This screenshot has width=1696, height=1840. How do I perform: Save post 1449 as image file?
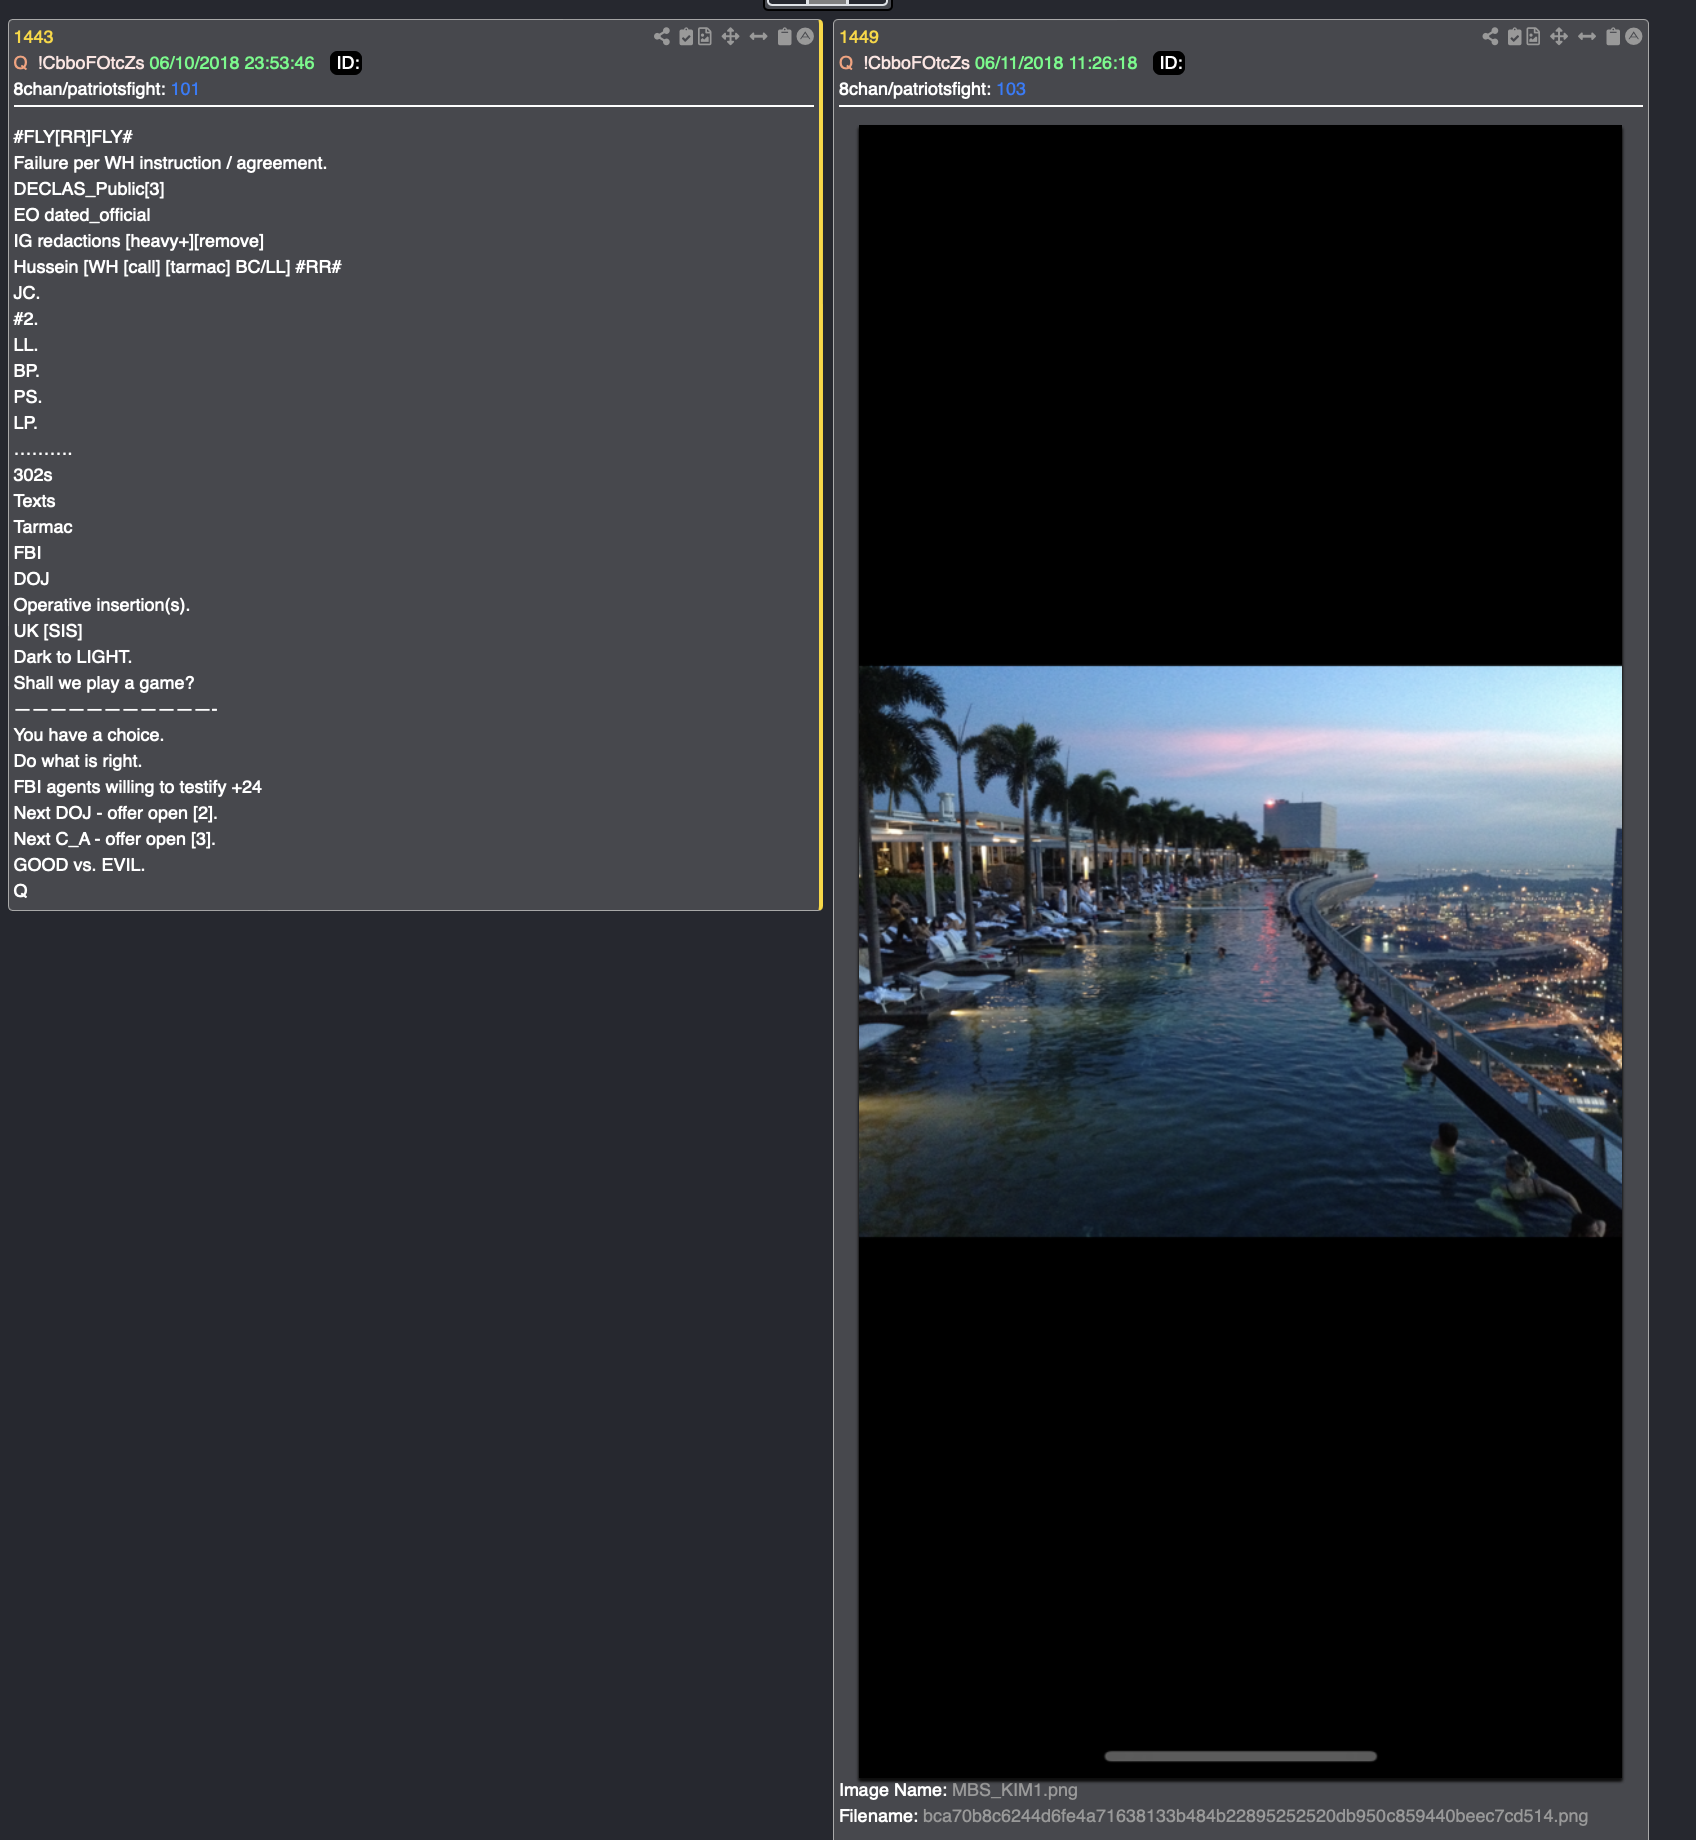tap(1533, 37)
